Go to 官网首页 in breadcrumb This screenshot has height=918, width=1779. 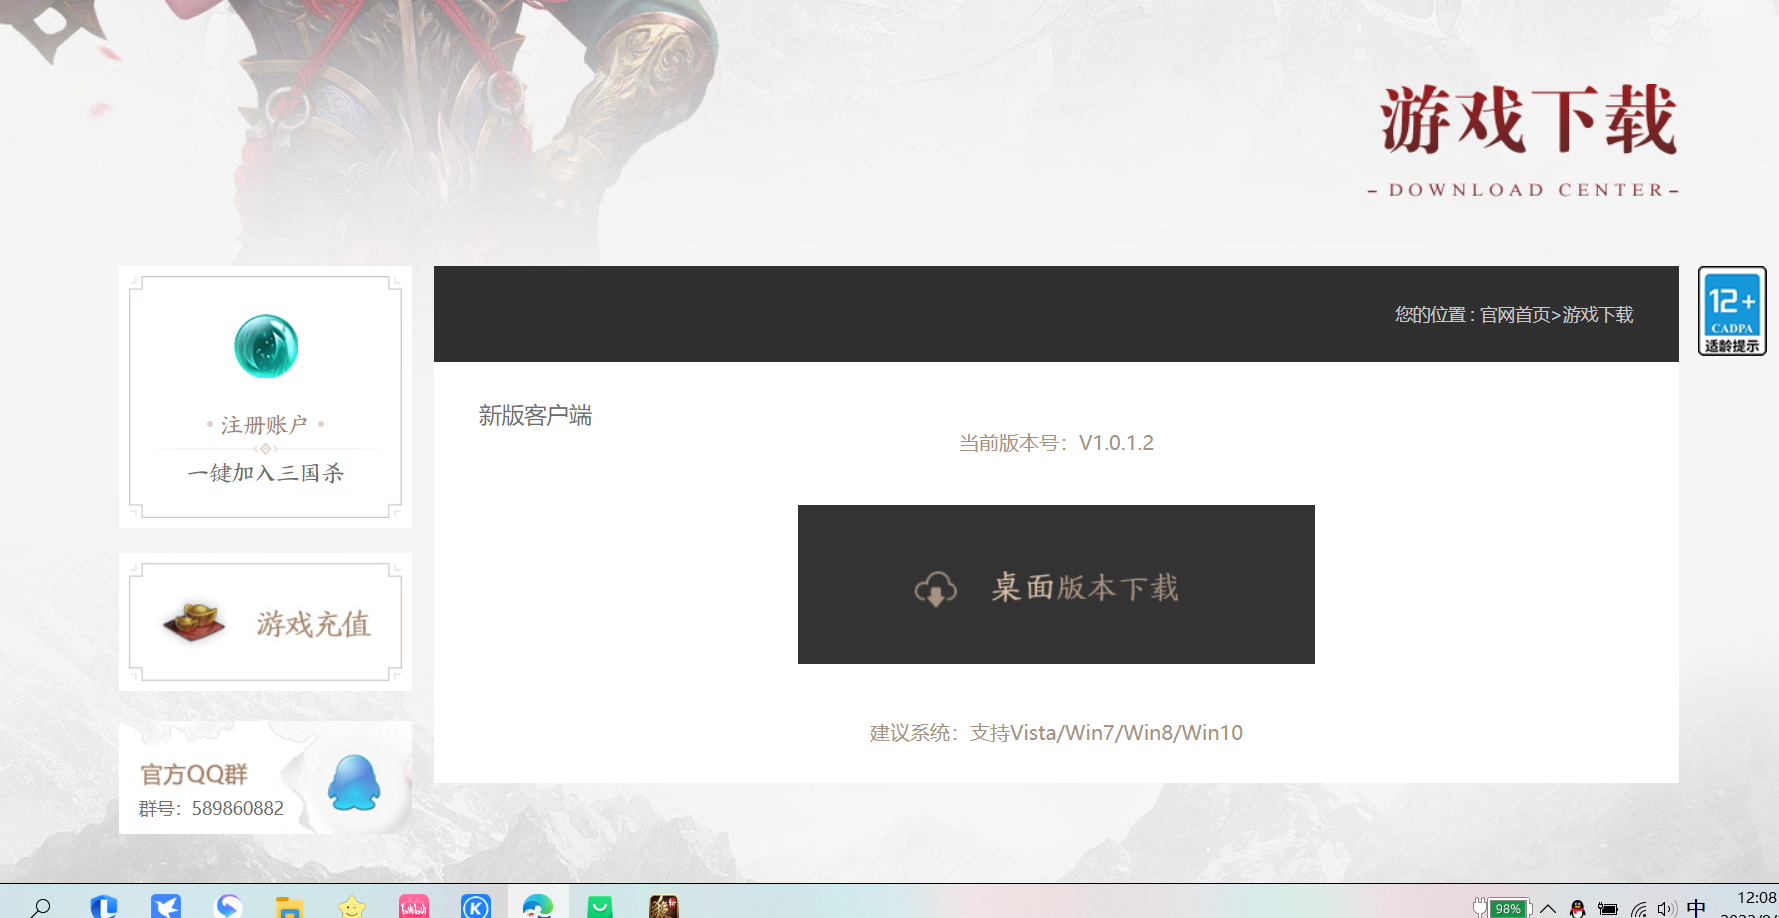[1515, 315]
